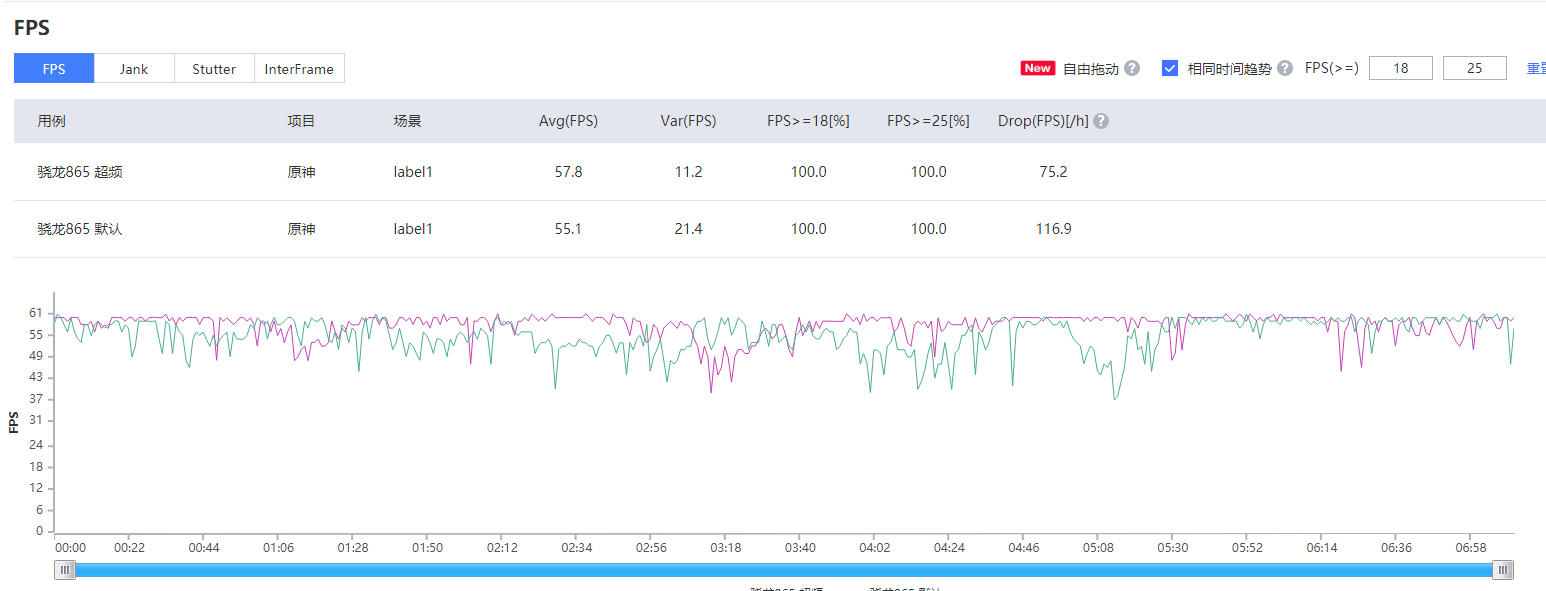The image size is (1546, 591).
Task: Click FPS threshold field showing 25
Action: click(1475, 68)
